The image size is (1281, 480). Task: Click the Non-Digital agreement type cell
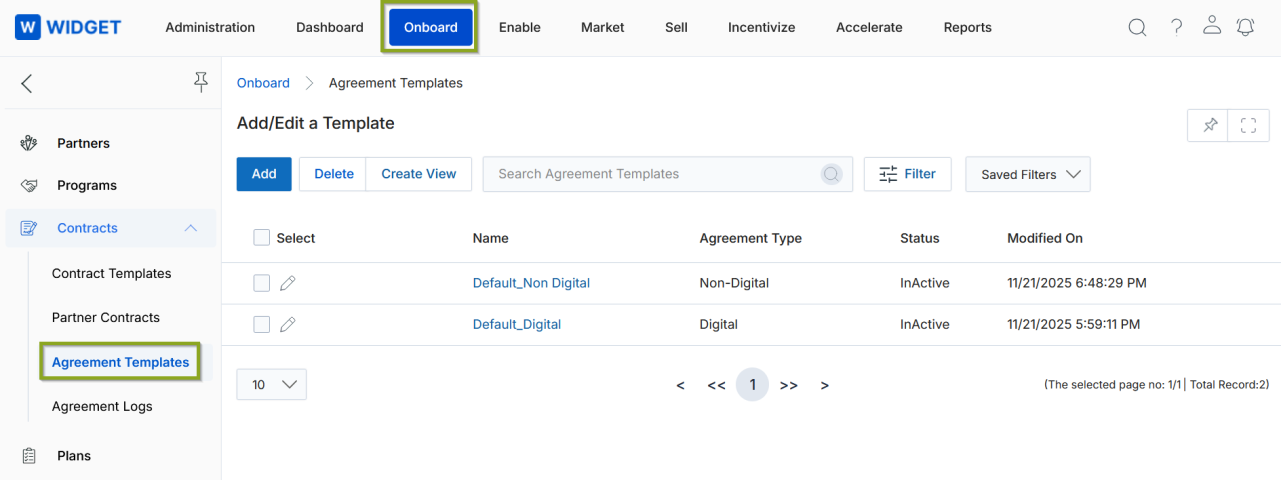coord(735,283)
